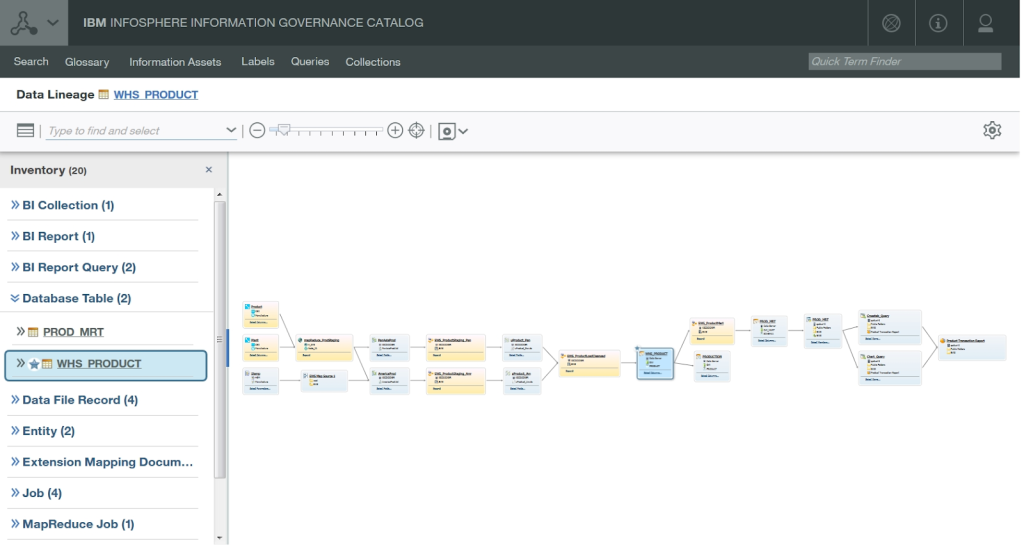1024x547 pixels.
Task: Open the Queries menu
Action: [x=310, y=61]
